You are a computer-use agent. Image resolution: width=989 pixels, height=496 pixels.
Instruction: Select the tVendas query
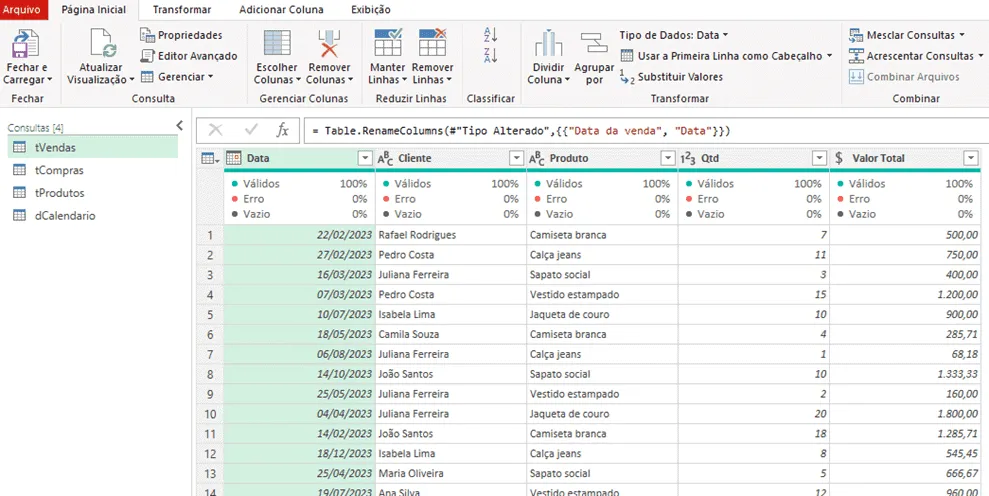click(x=93, y=147)
